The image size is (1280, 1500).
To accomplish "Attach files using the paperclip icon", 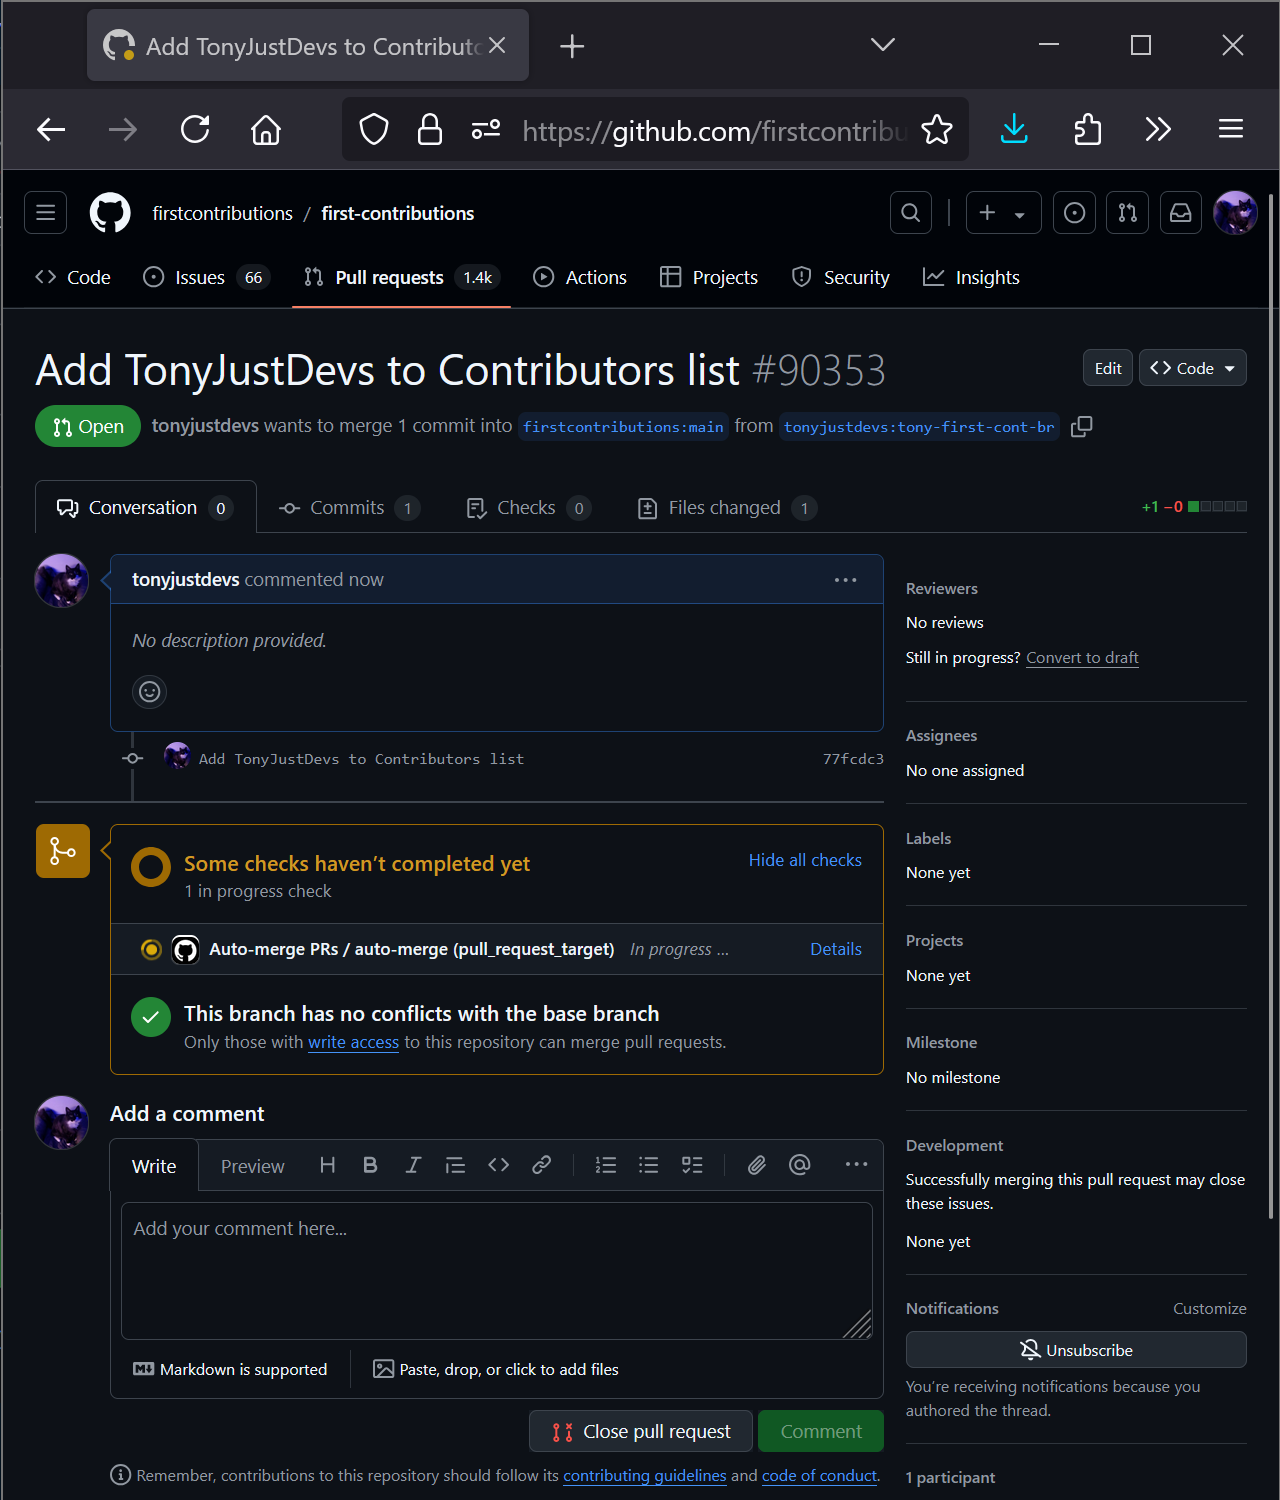I will tap(757, 1165).
